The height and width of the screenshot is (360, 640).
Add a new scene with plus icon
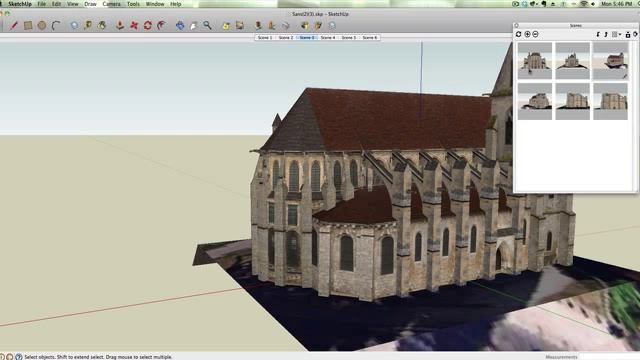pos(527,34)
